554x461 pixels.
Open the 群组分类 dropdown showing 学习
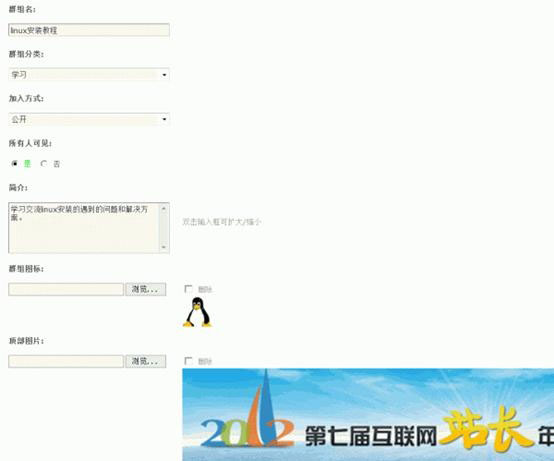pos(89,75)
